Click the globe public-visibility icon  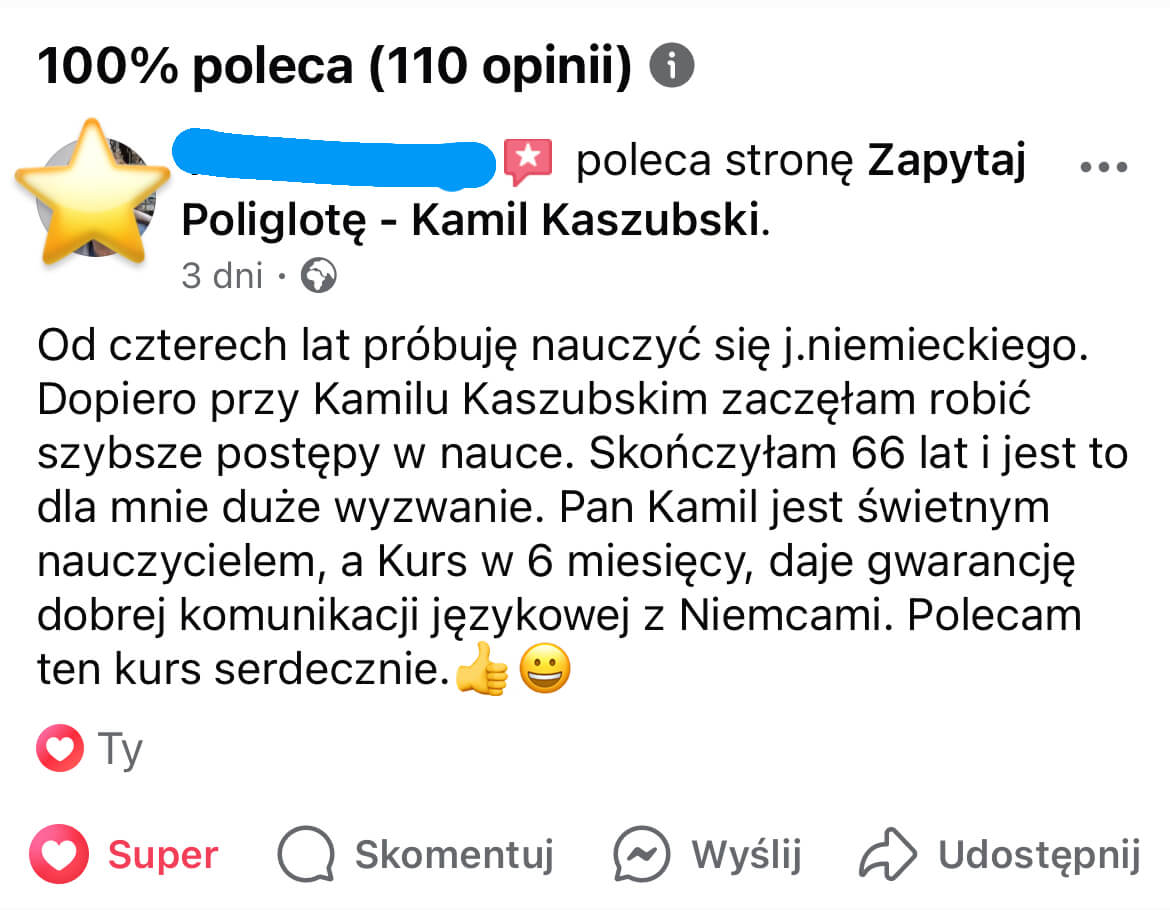click(320, 275)
